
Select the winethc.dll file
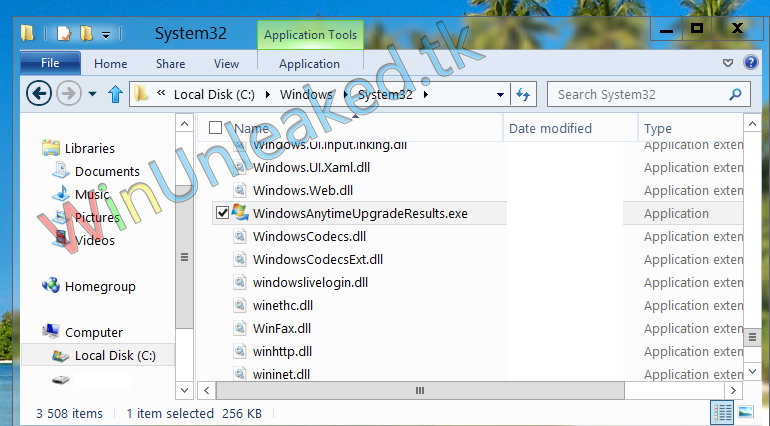[283, 306]
